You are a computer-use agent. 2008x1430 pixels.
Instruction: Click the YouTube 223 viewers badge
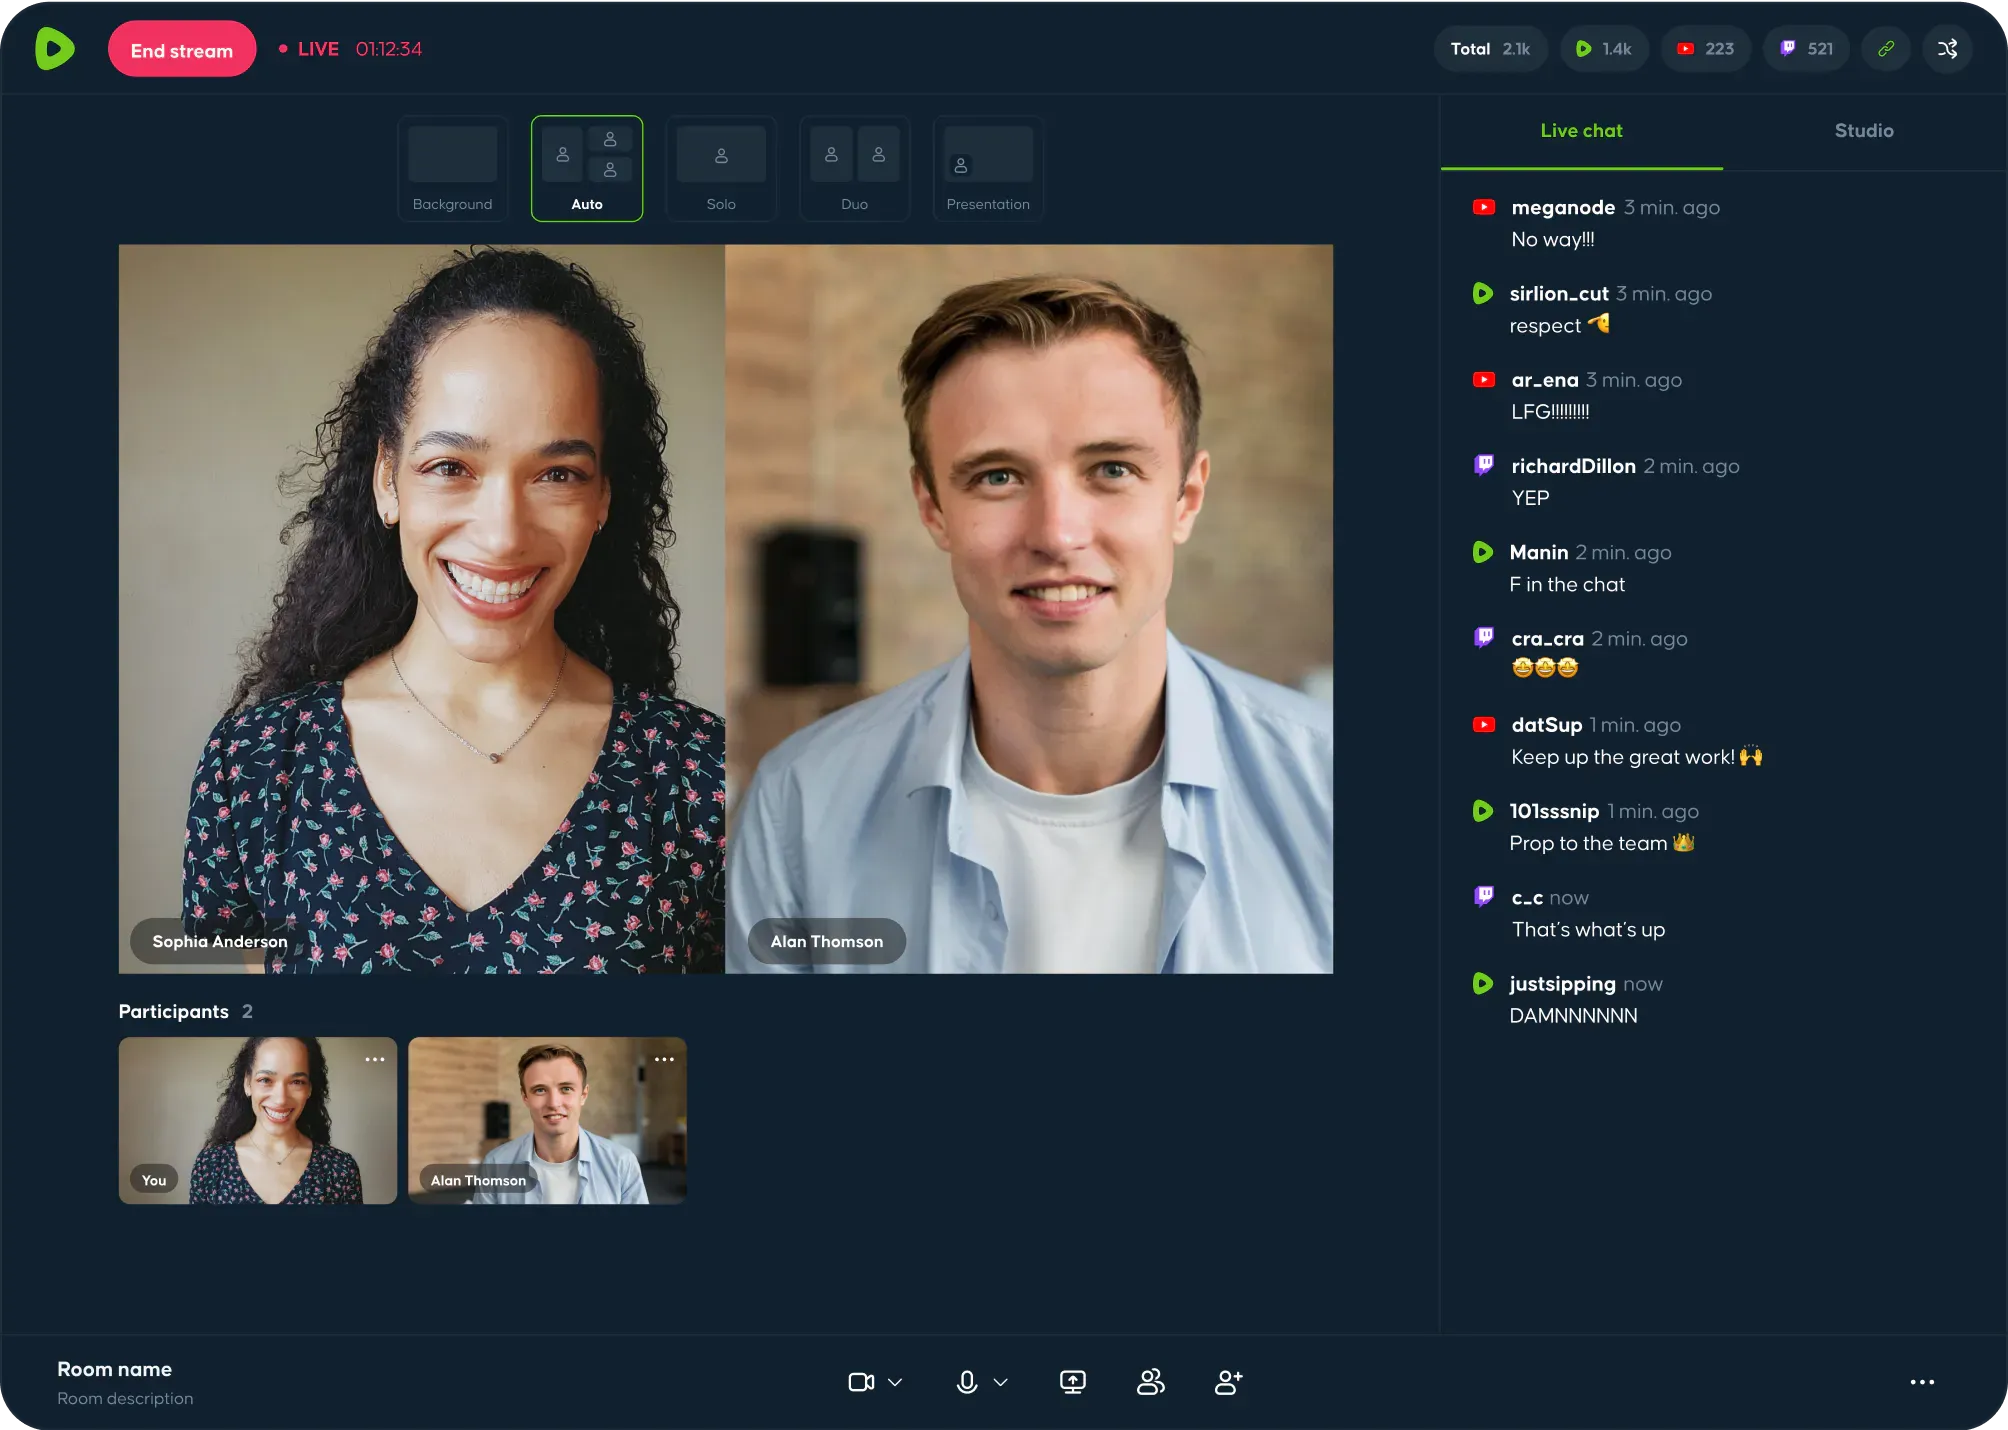pos(1706,49)
